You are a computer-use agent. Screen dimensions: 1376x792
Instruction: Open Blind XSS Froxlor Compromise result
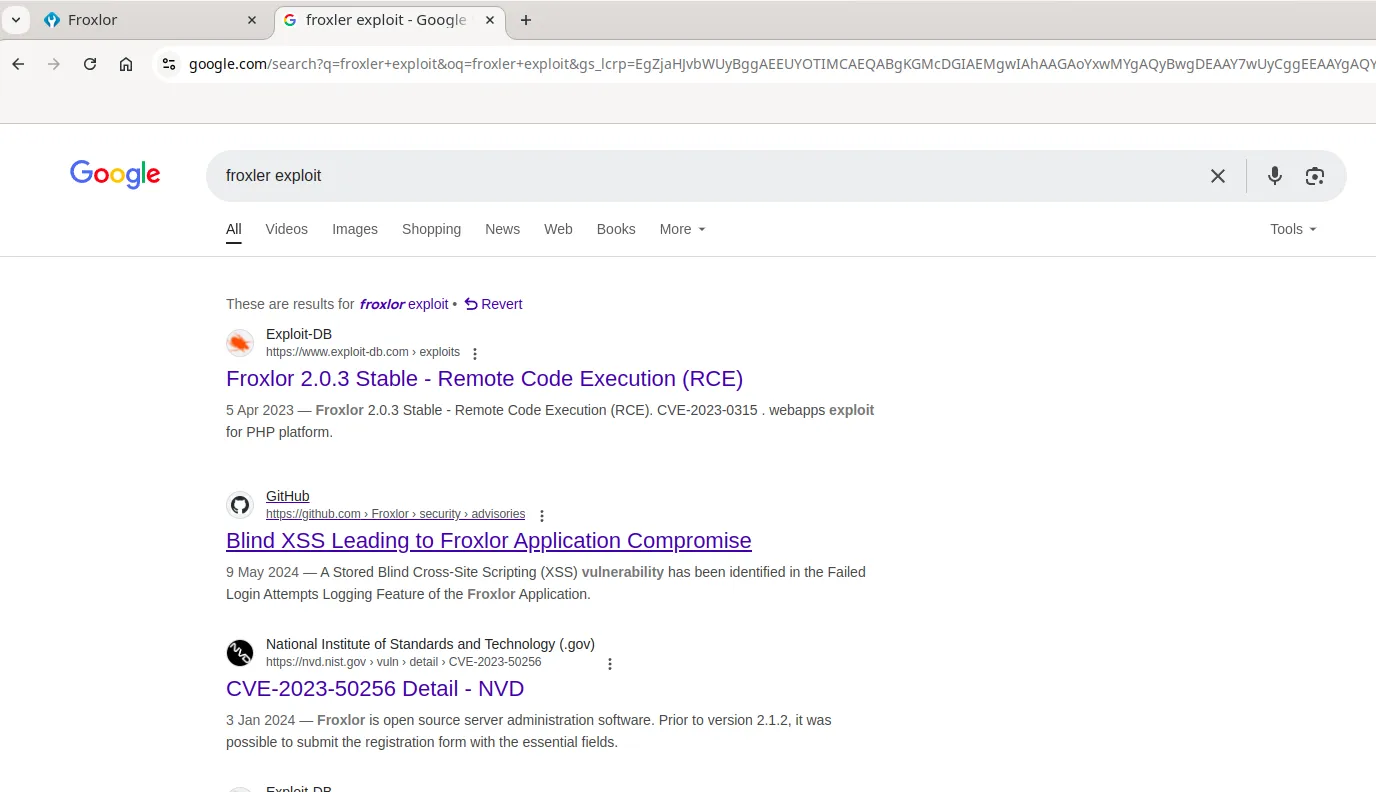(x=489, y=540)
